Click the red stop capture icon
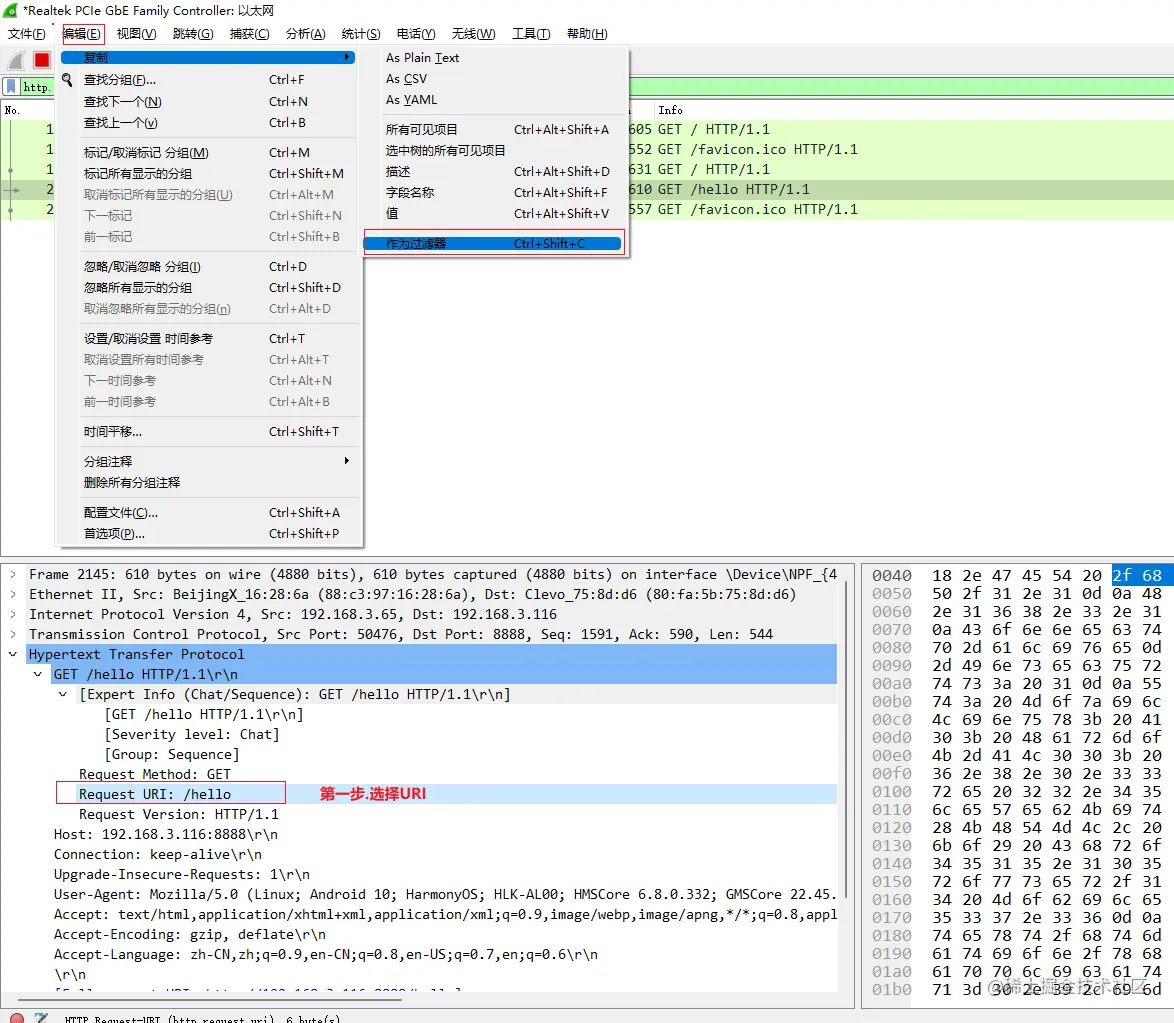This screenshot has width=1174, height=1023. (x=42, y=60)
